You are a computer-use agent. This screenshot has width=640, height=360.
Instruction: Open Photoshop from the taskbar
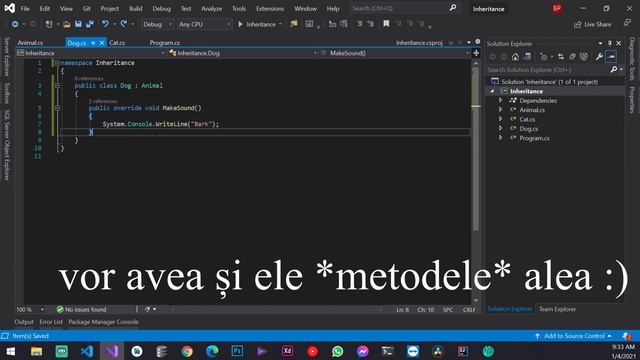point(237,351)
